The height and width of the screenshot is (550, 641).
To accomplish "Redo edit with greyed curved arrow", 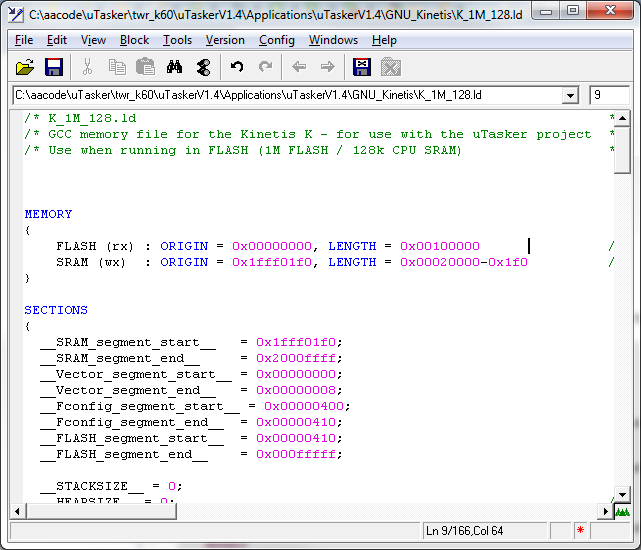I will click(266, 67).
